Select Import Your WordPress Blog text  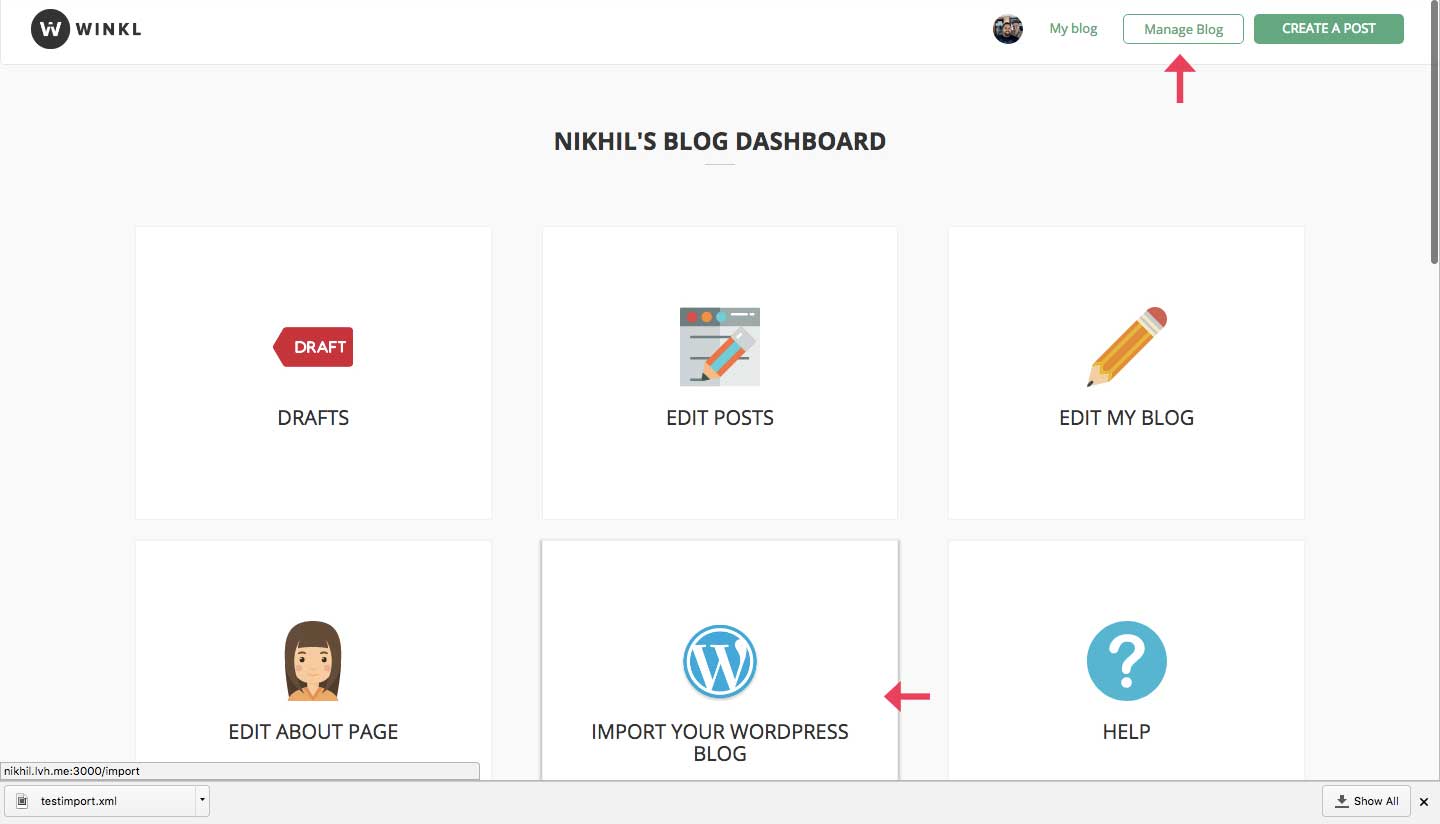(x=720, y=743)
